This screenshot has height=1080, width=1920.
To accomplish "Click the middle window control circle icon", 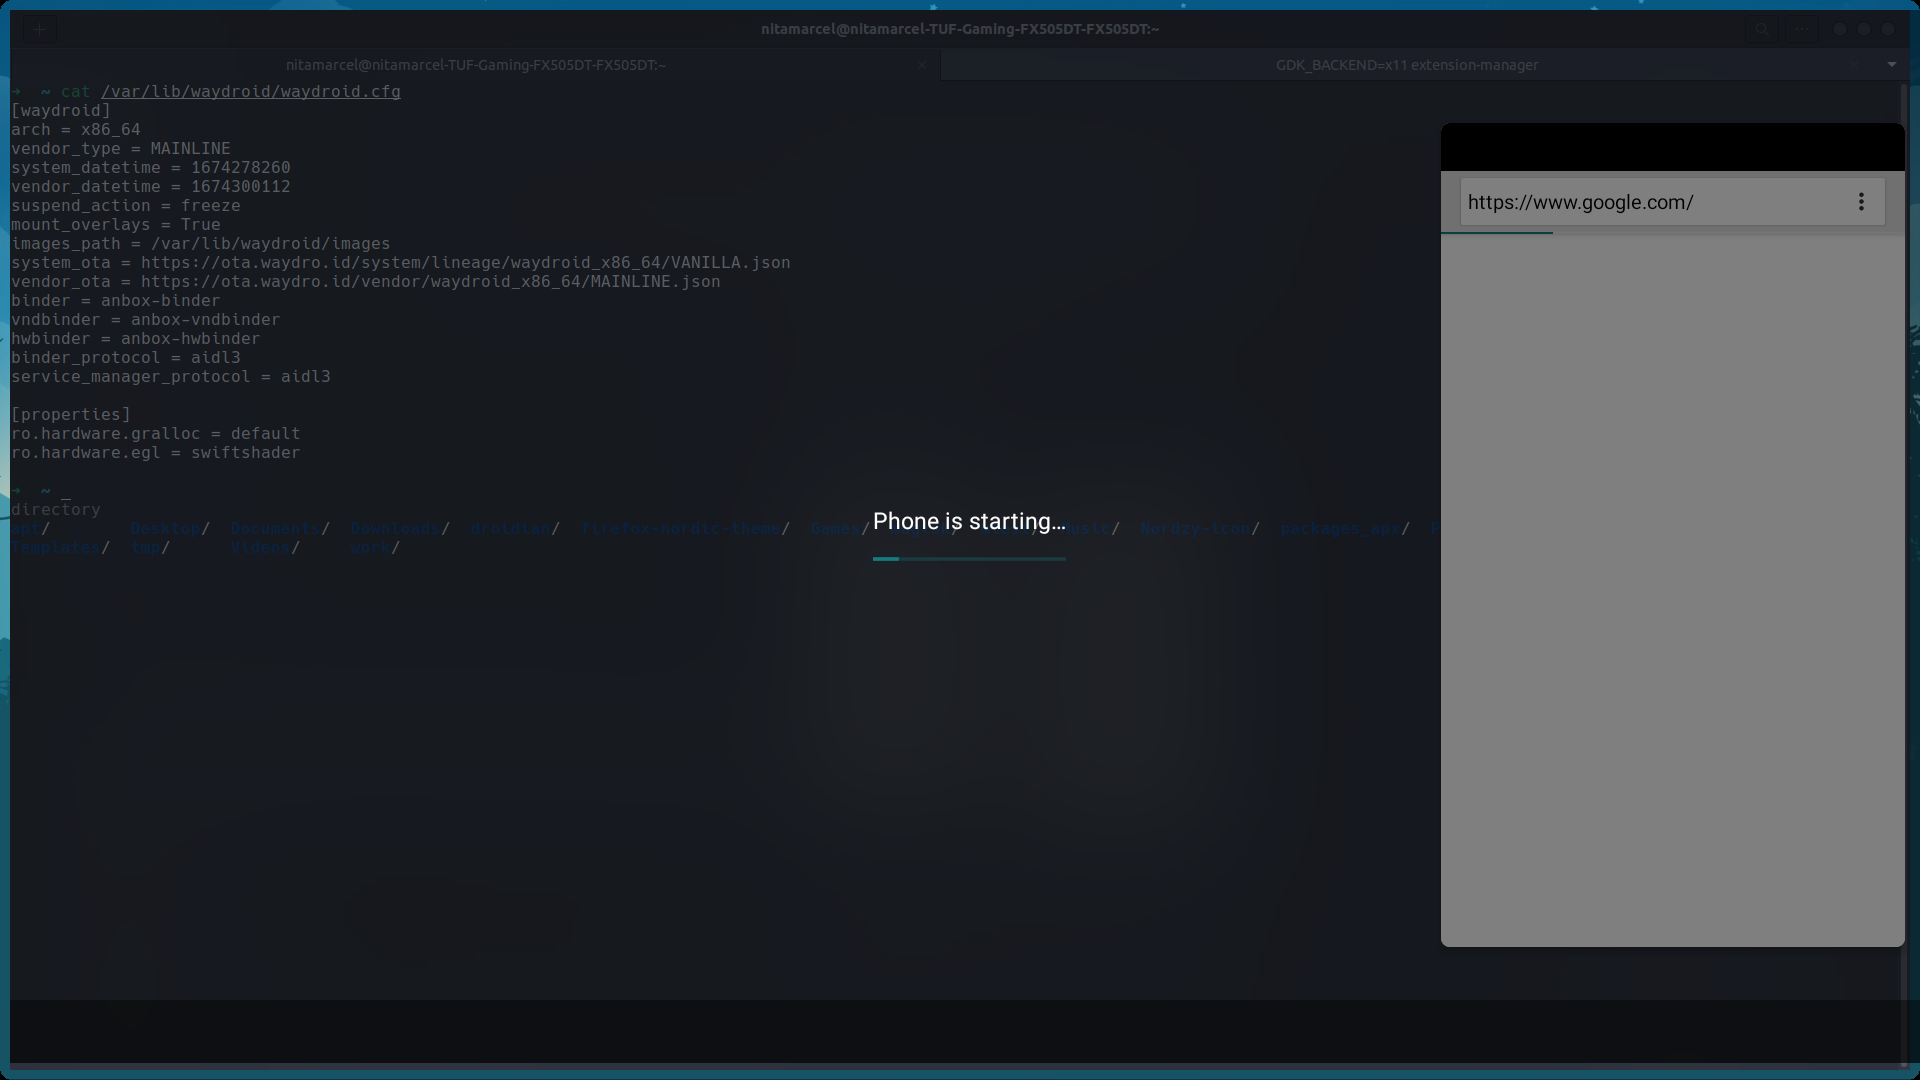I will [1864, 29].
